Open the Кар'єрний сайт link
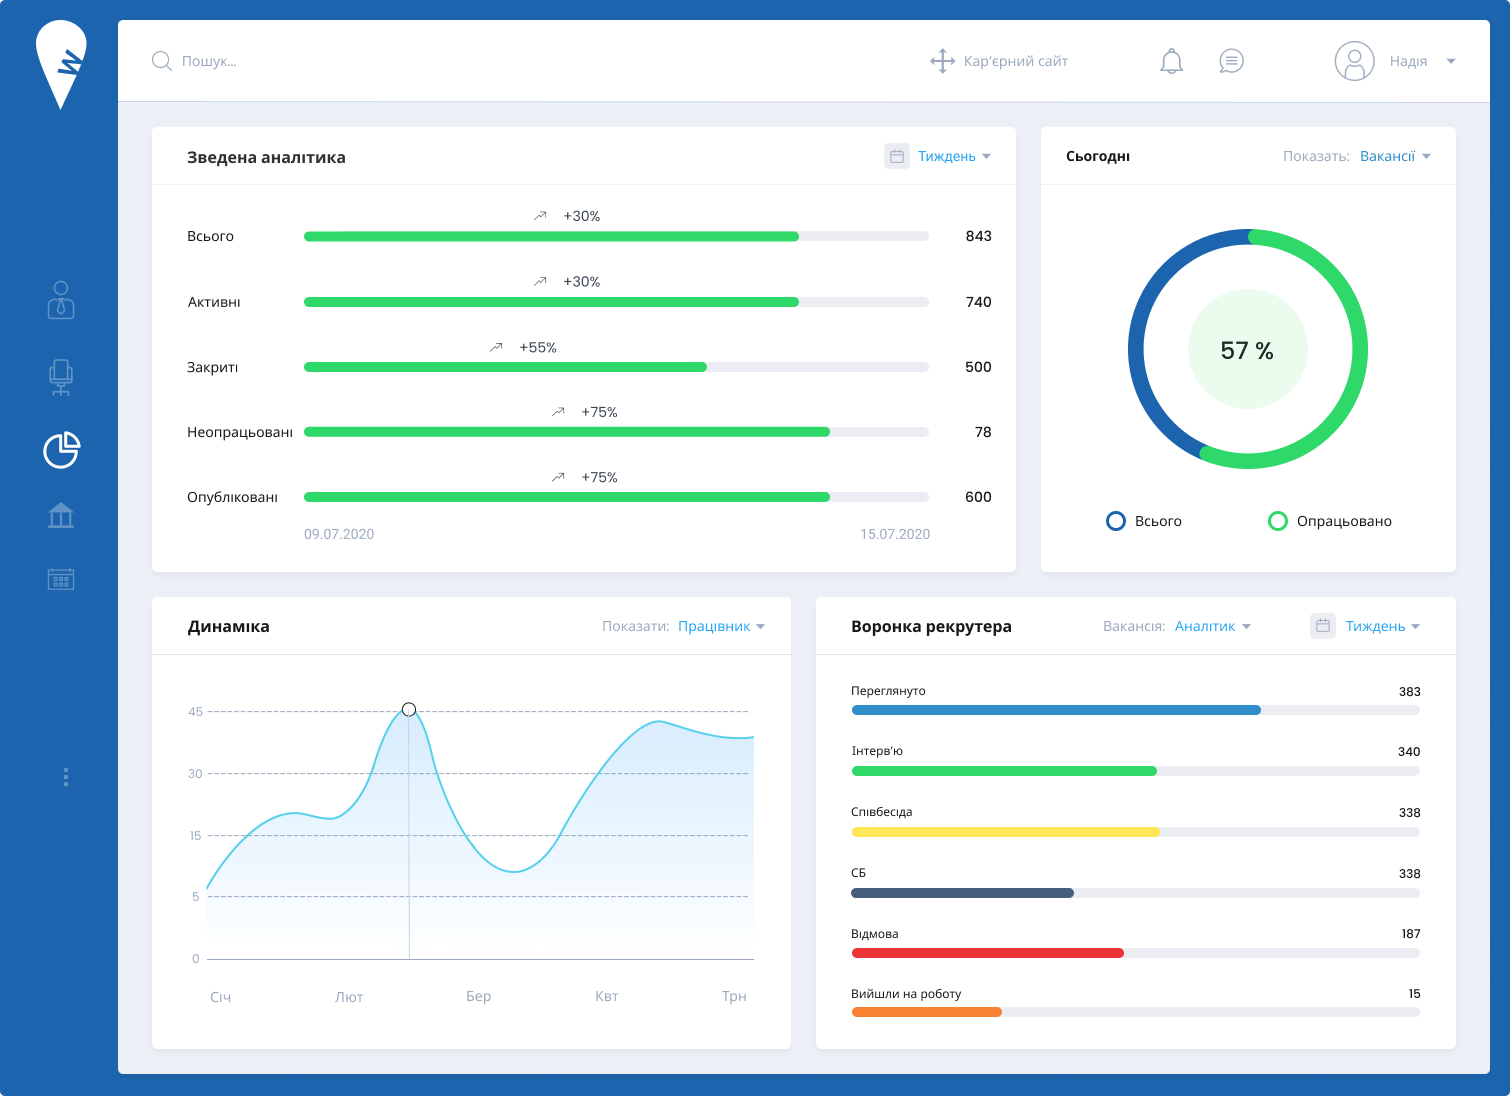The height and width of the screenshot is (1096, 1510). 999,61
